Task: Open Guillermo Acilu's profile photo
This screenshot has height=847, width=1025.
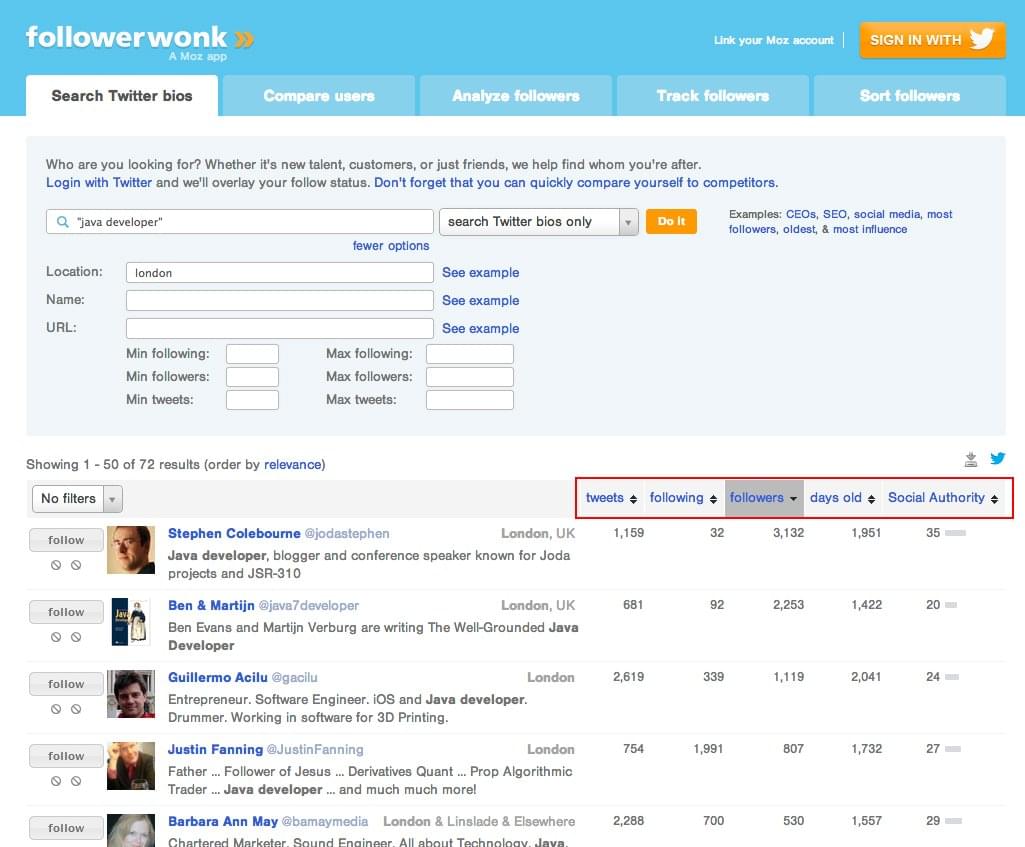Action: [x=131, y=693]
